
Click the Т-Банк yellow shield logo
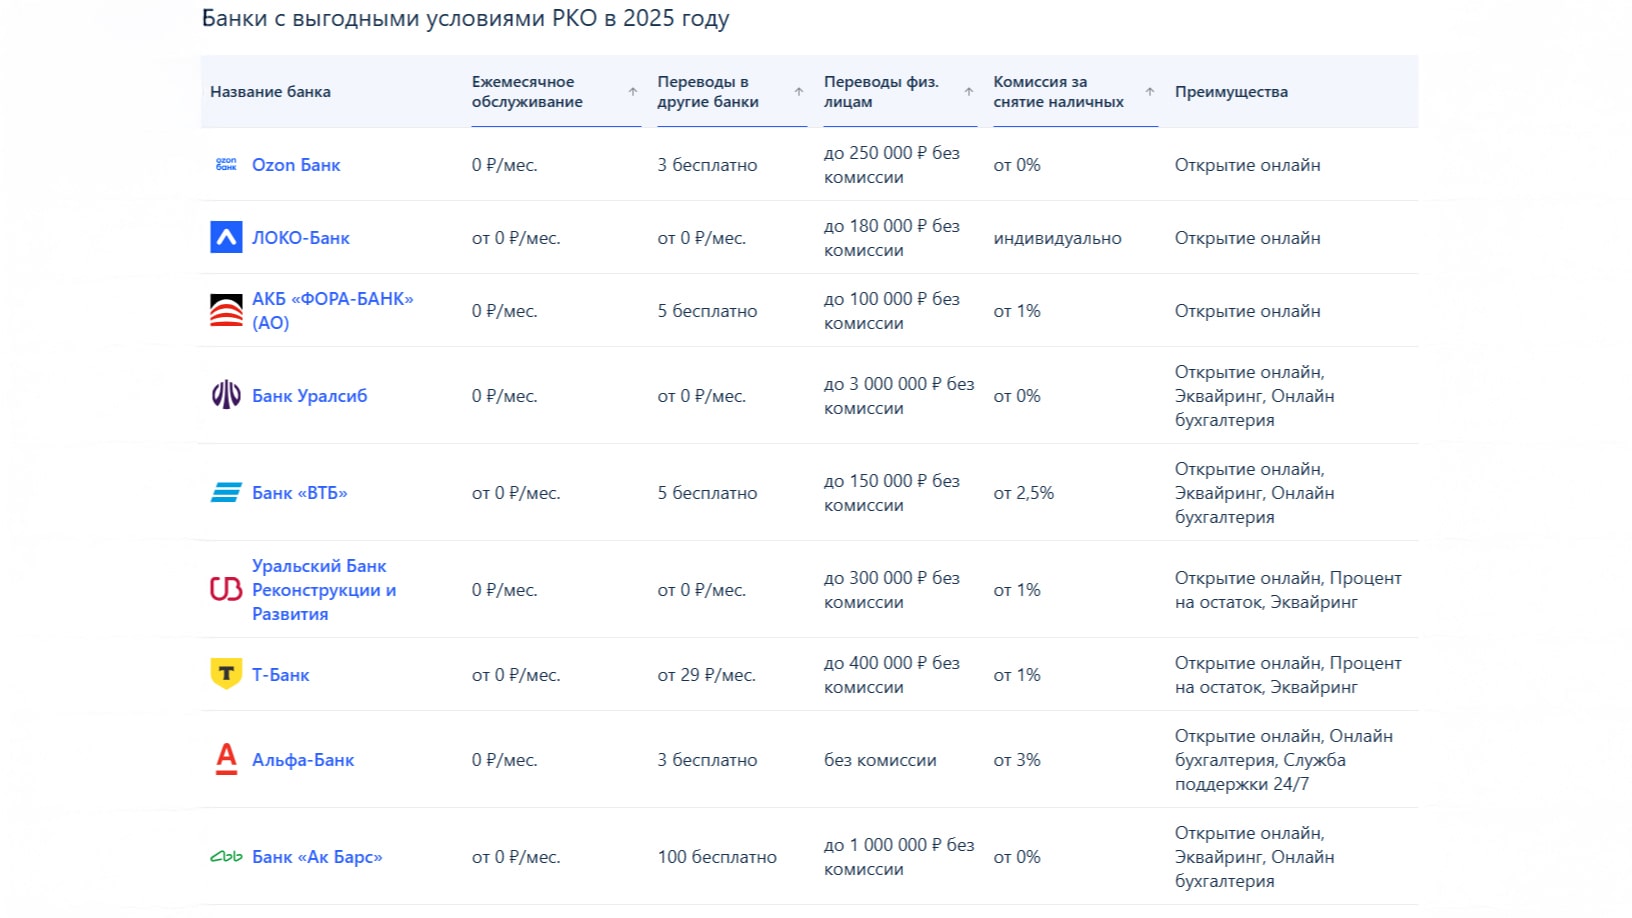coord(226,674)
